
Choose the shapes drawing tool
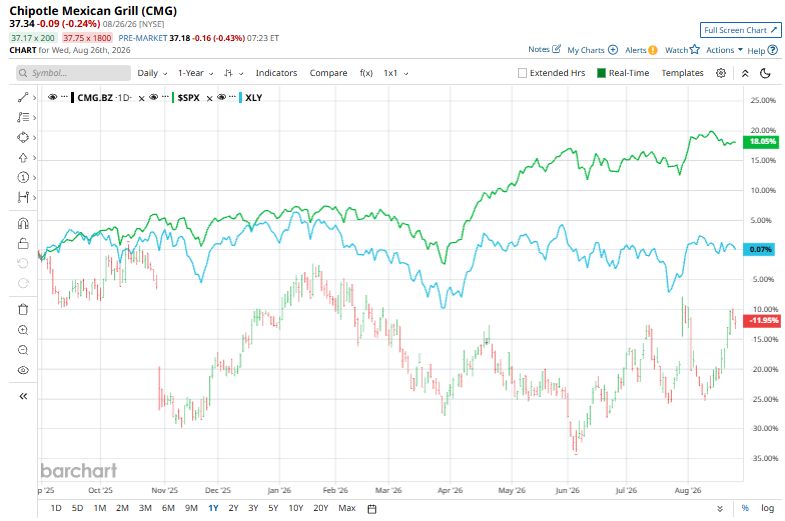point(23,138)
